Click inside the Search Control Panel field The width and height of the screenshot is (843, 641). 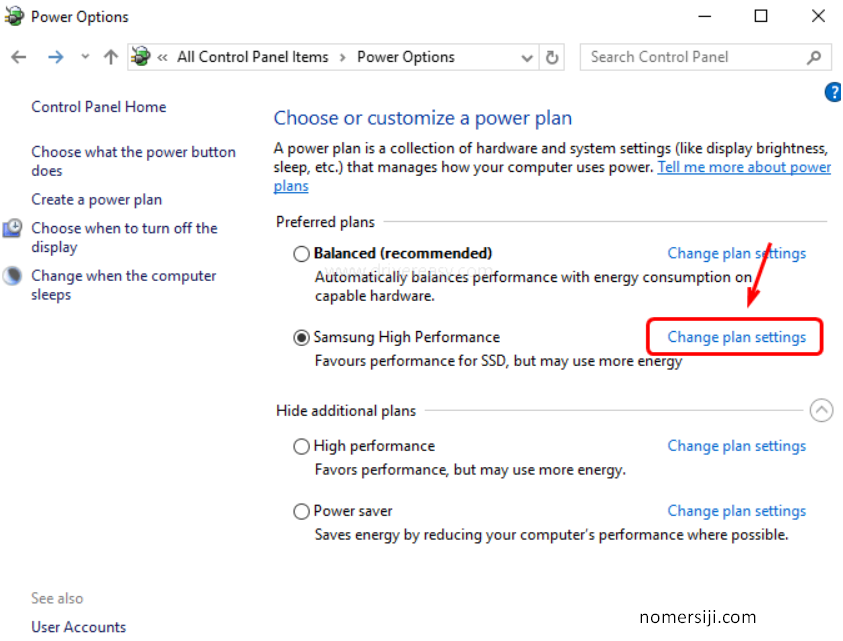click(690, 57)
